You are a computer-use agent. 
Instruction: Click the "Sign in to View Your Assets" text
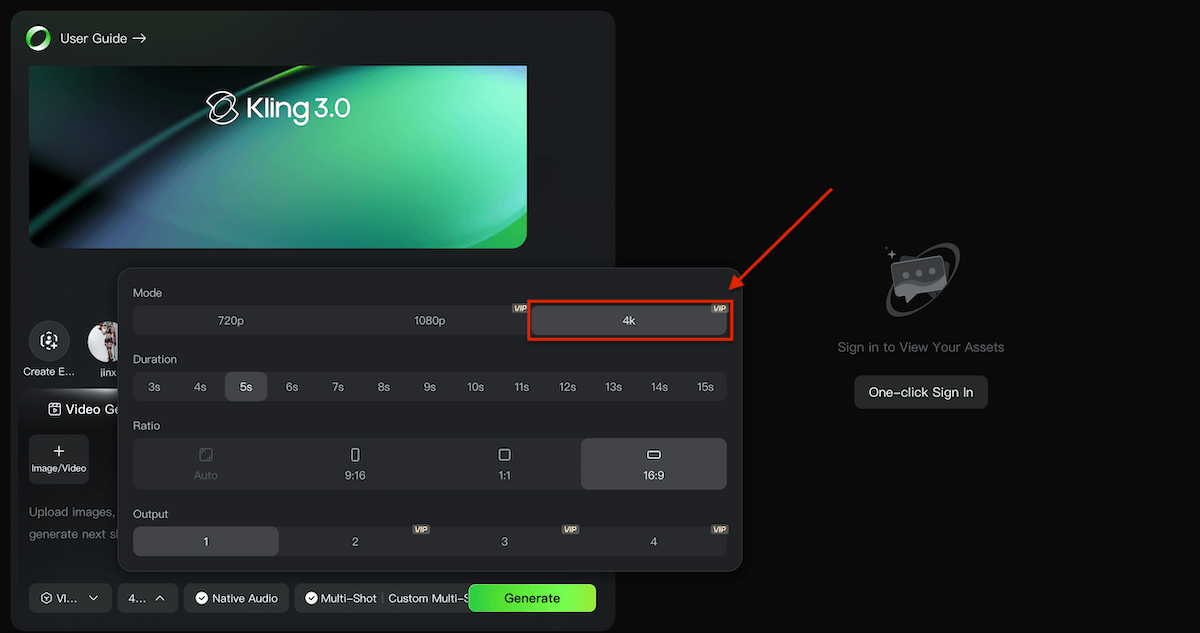(x=921, y=347)
